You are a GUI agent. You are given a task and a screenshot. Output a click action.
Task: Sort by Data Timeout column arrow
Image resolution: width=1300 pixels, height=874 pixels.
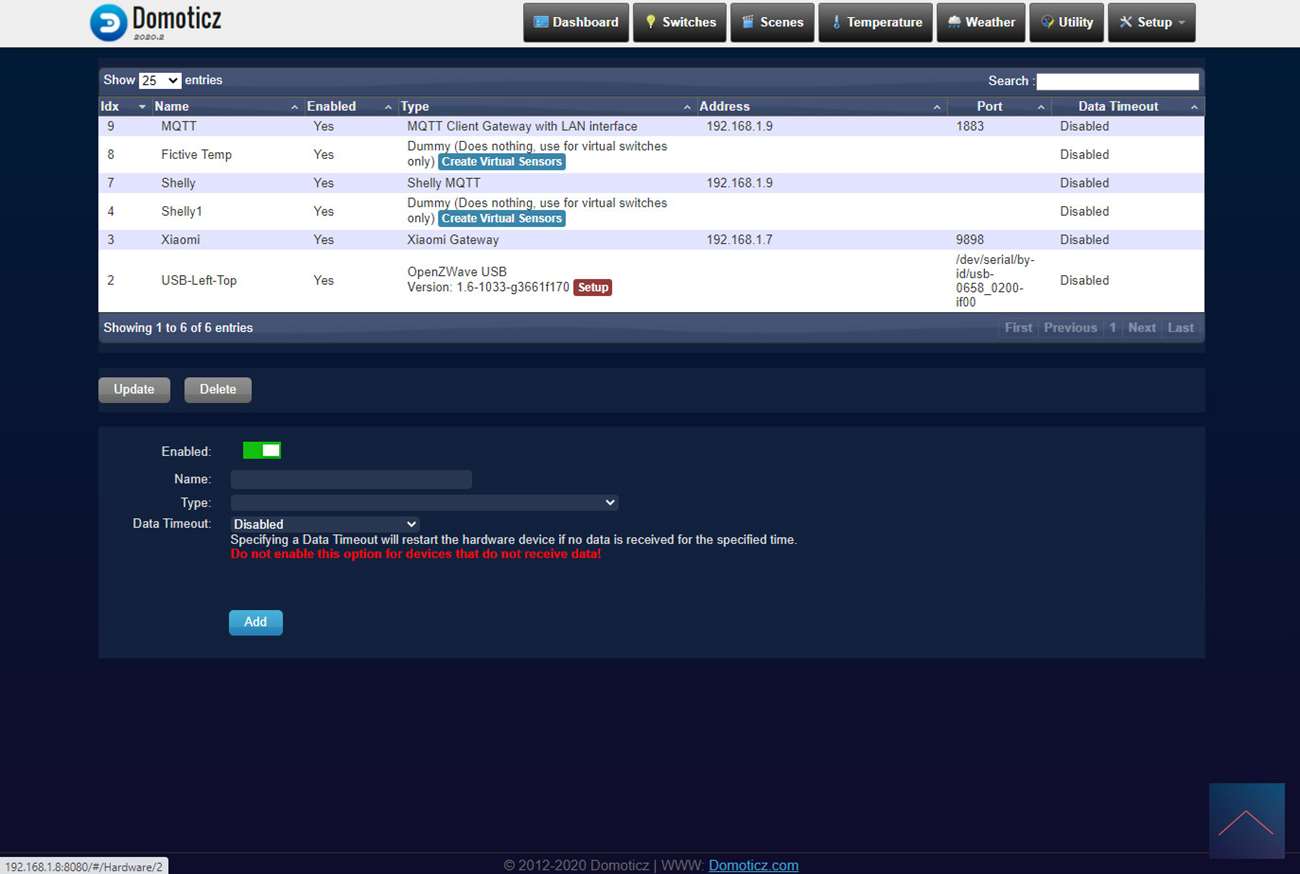point(1194,107)
